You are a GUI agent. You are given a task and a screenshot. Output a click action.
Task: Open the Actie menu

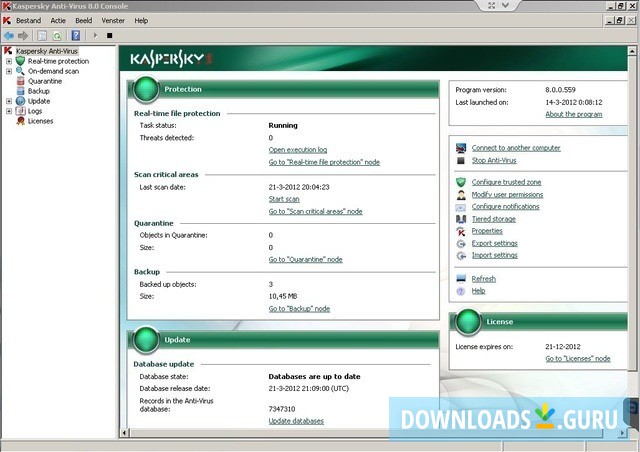58,20
